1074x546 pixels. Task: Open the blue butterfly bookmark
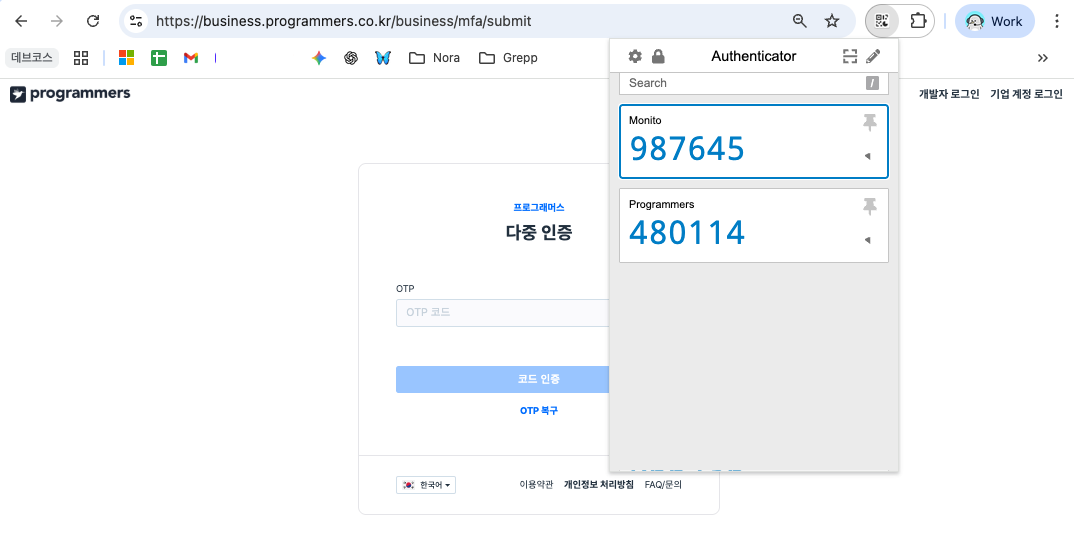point(383,58)
